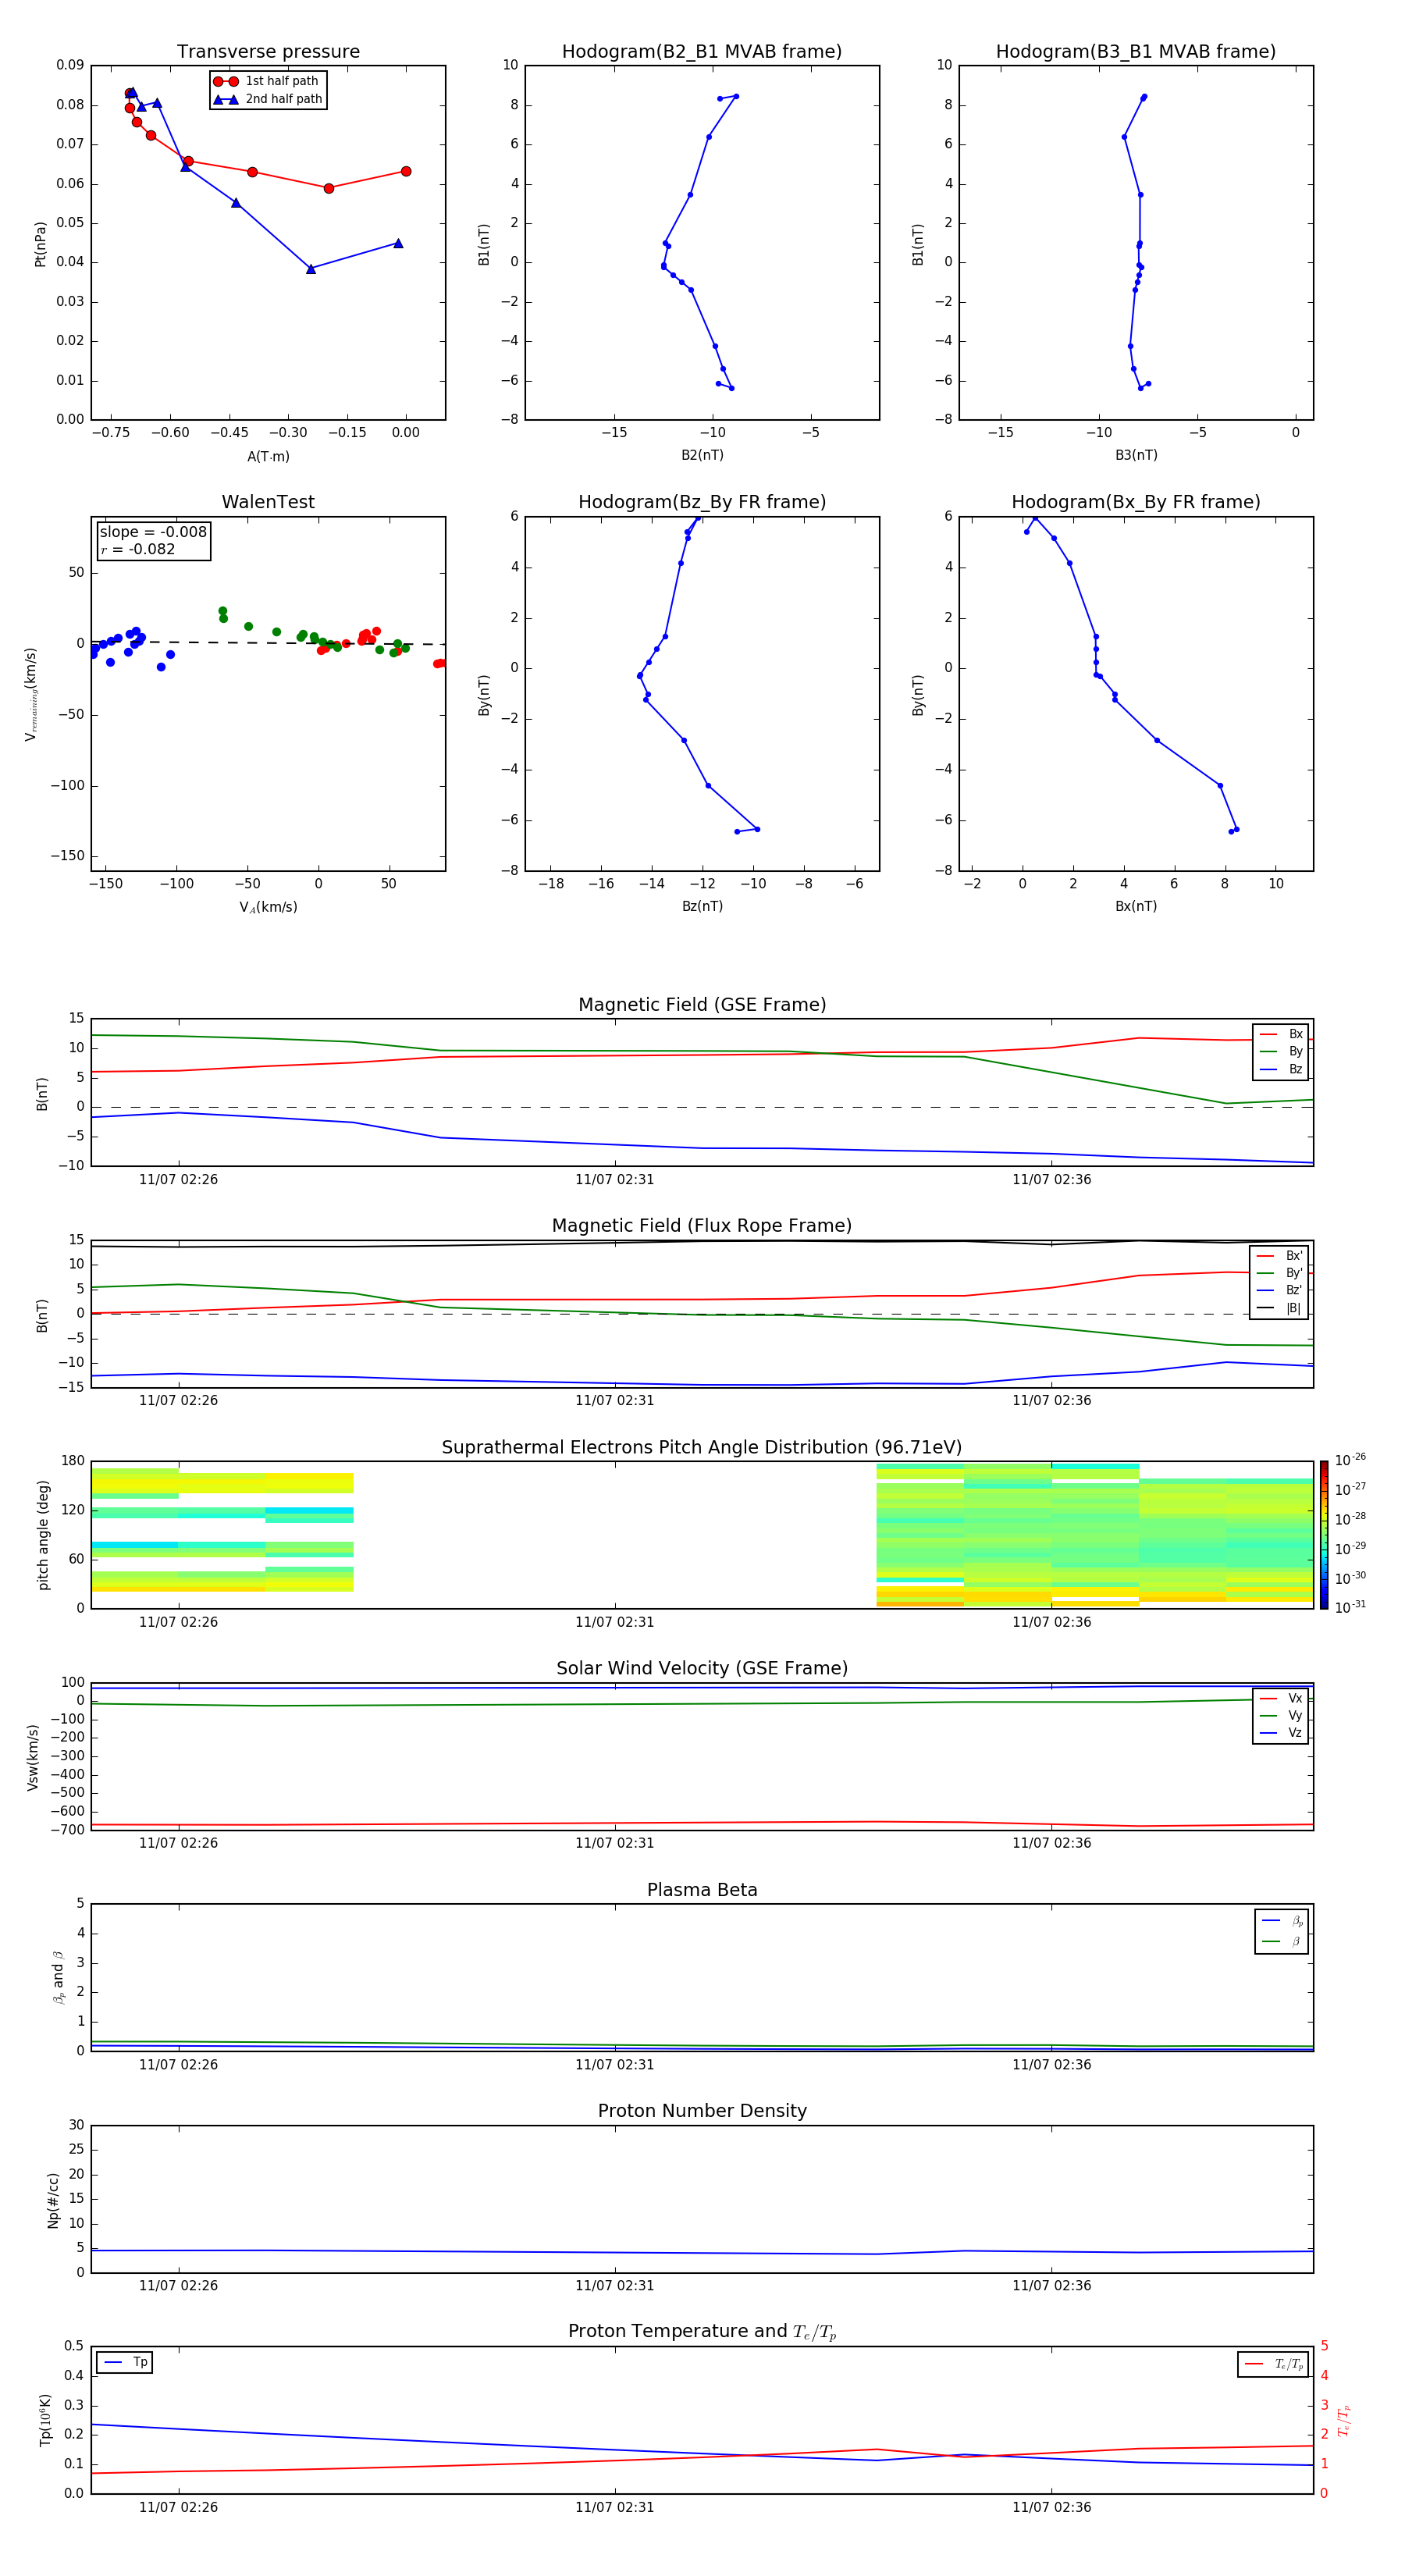
Task: Click the pitch angle color scale bar
Action: pos(1324,1535)
